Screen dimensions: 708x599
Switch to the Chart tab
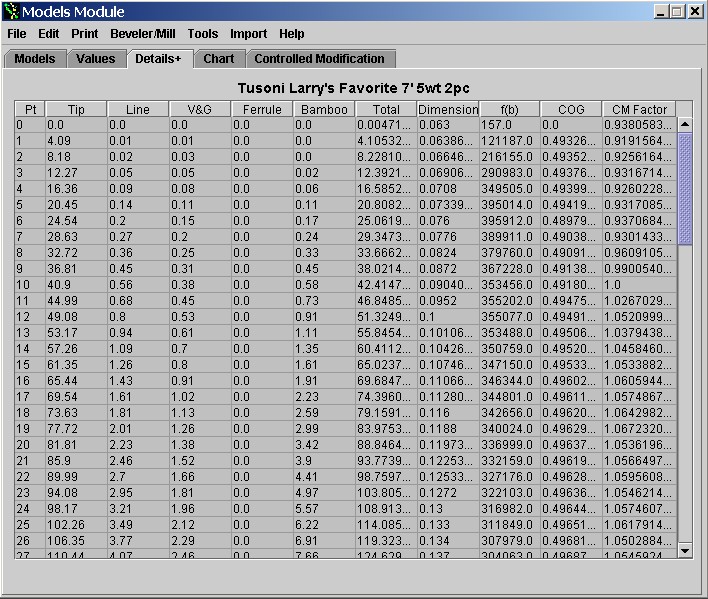(x=218, y=59)
